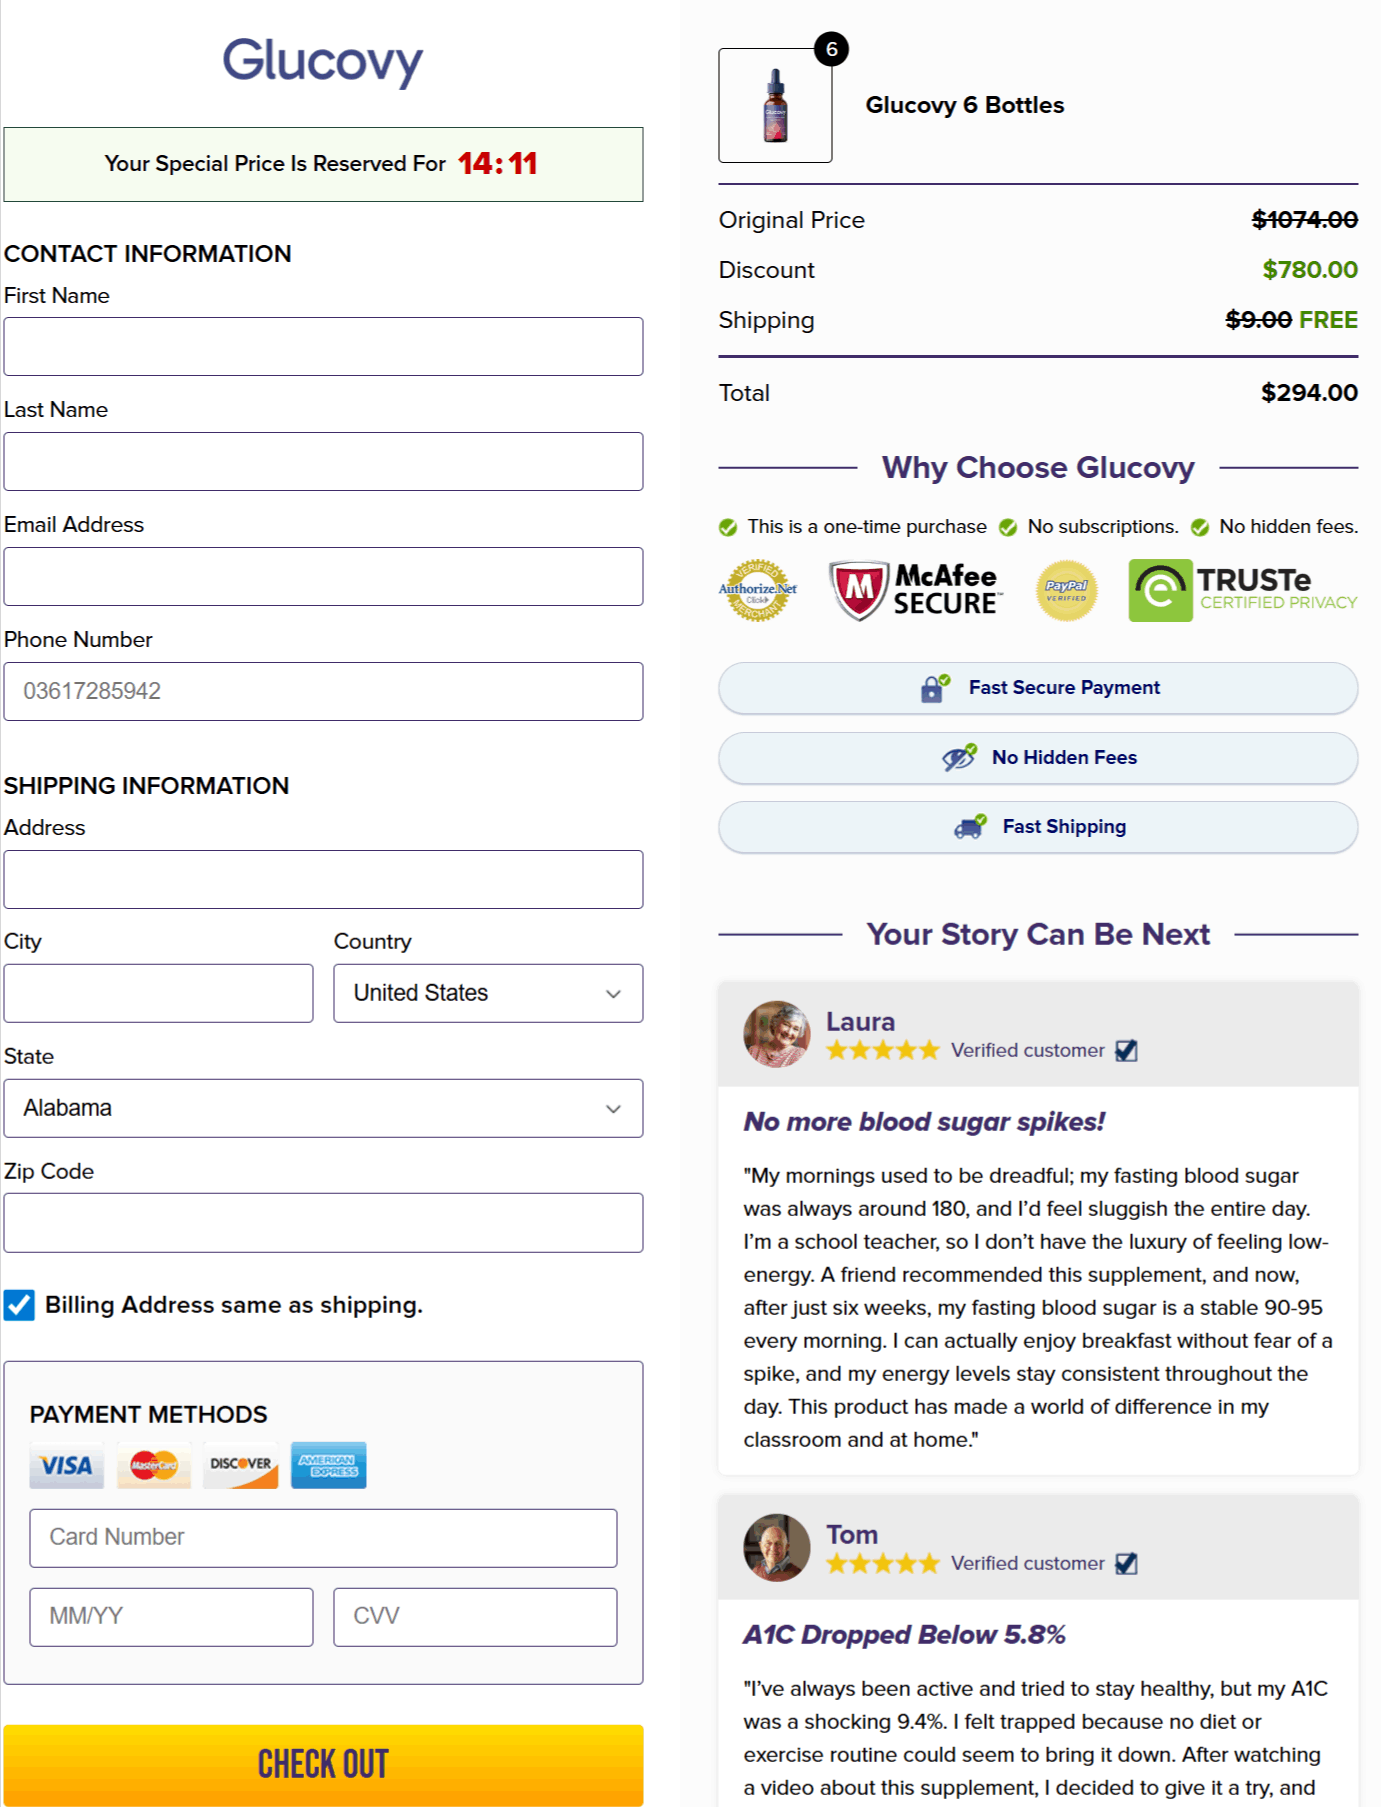Click the No Hidden Fees banner
The height and width of the screenshot is (1807, 1381).
click(1037, 758)
